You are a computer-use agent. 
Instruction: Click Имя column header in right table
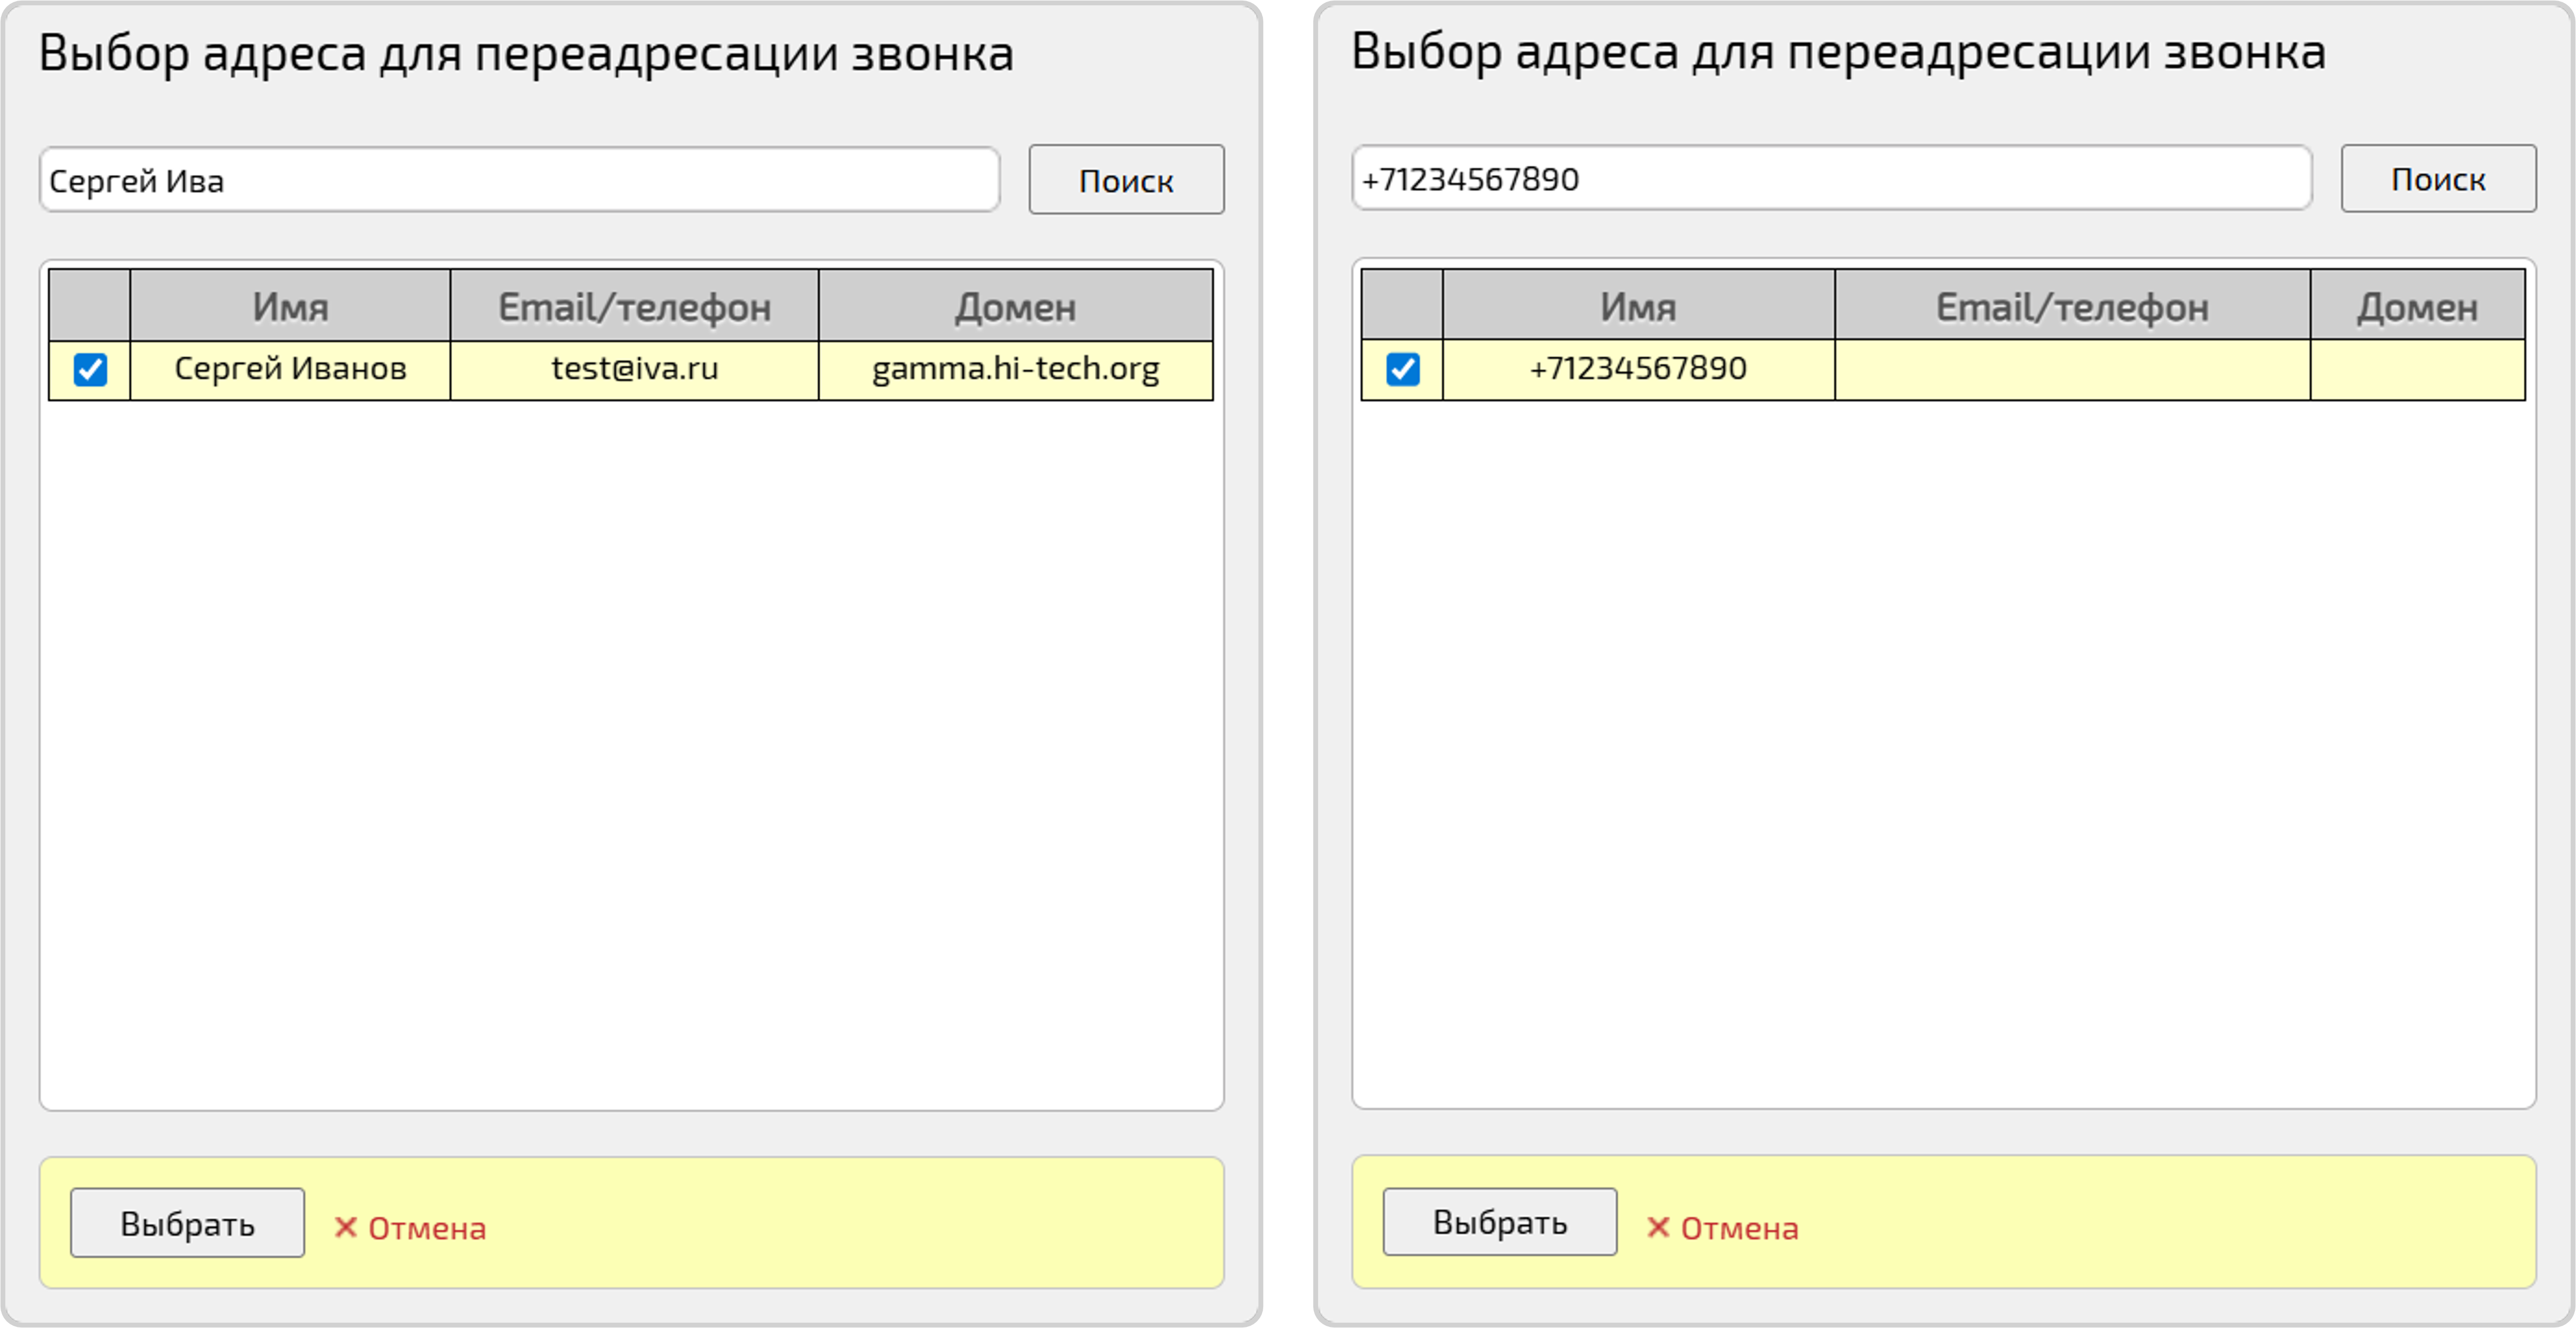click(x=1638, y=306)
